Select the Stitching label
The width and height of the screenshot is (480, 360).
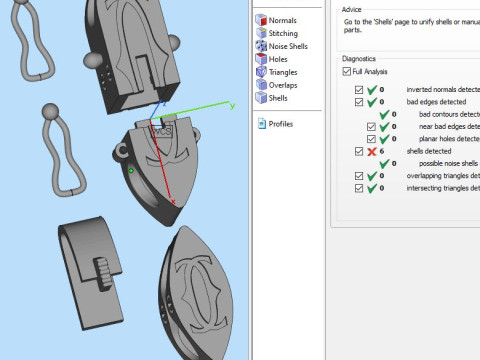pyautogui.click(x=283, y=33)
